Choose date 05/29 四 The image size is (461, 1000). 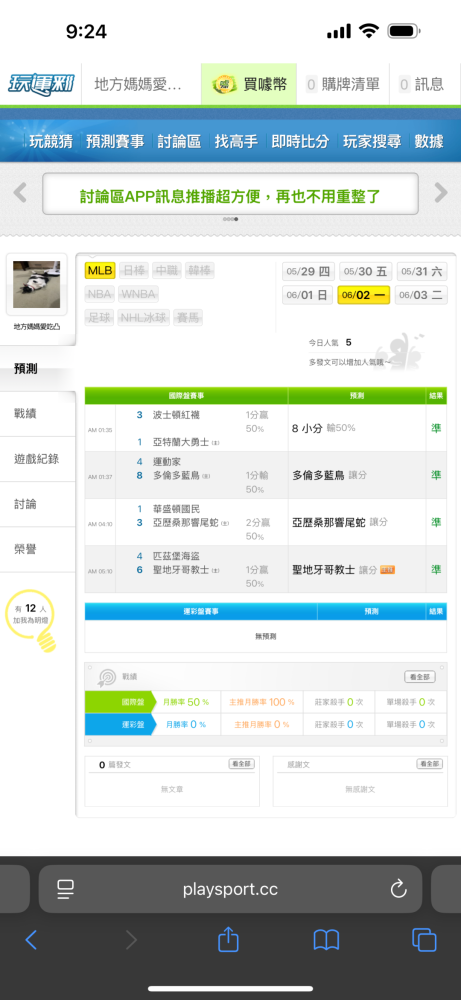coord(308,272)
